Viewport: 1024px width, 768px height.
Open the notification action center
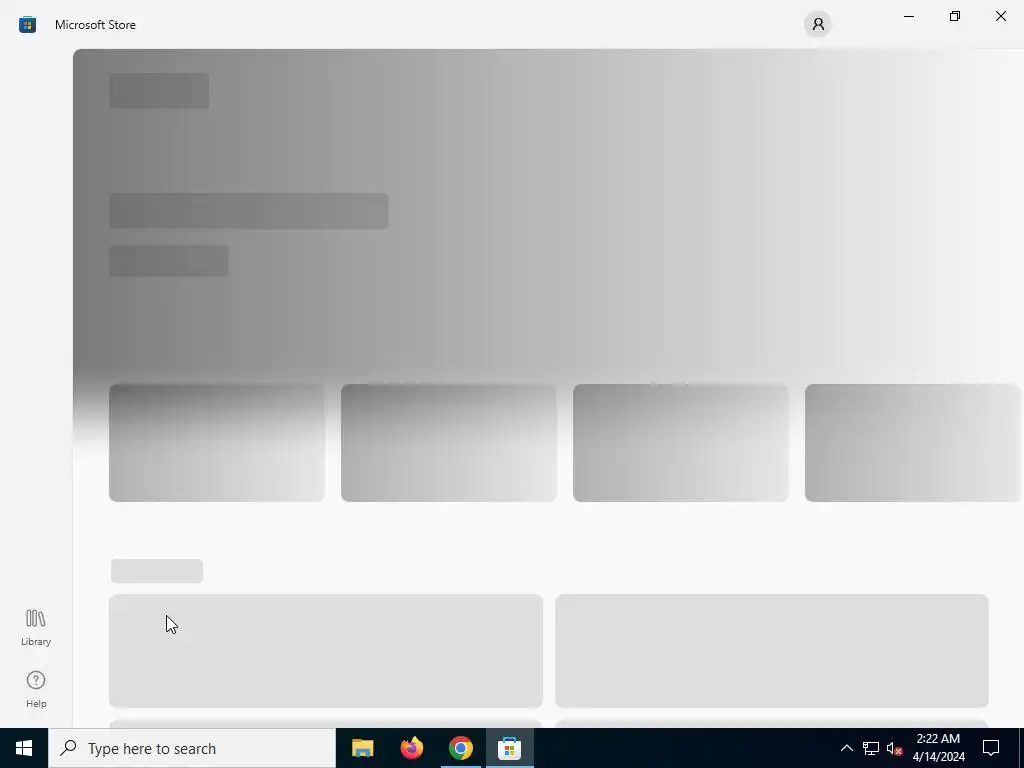991,748
